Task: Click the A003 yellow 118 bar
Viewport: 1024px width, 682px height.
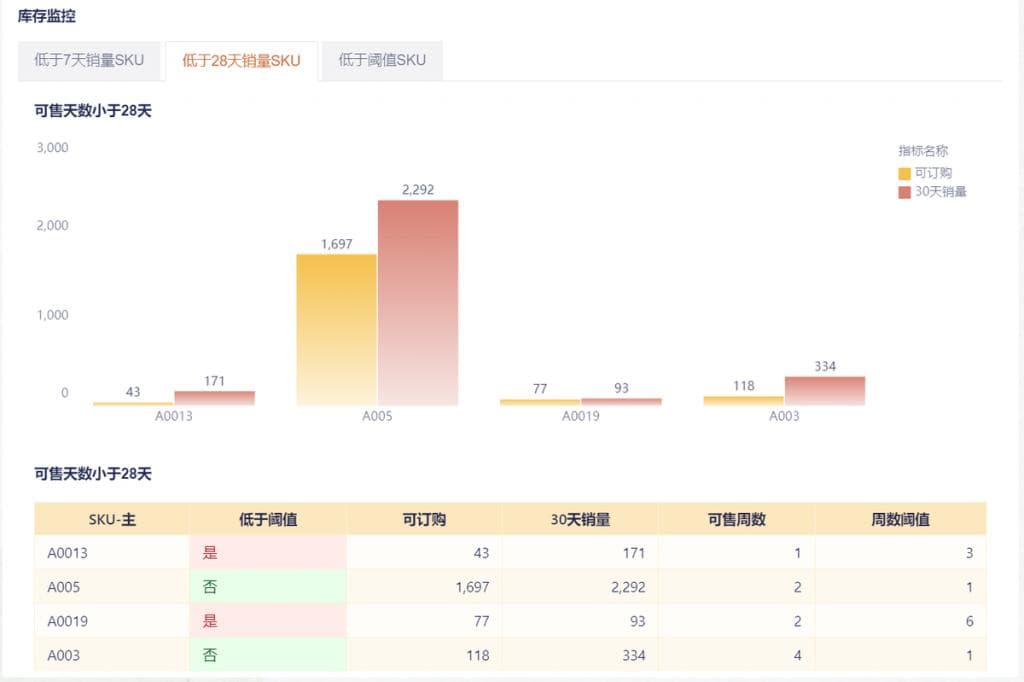Action: coord(743,401)
